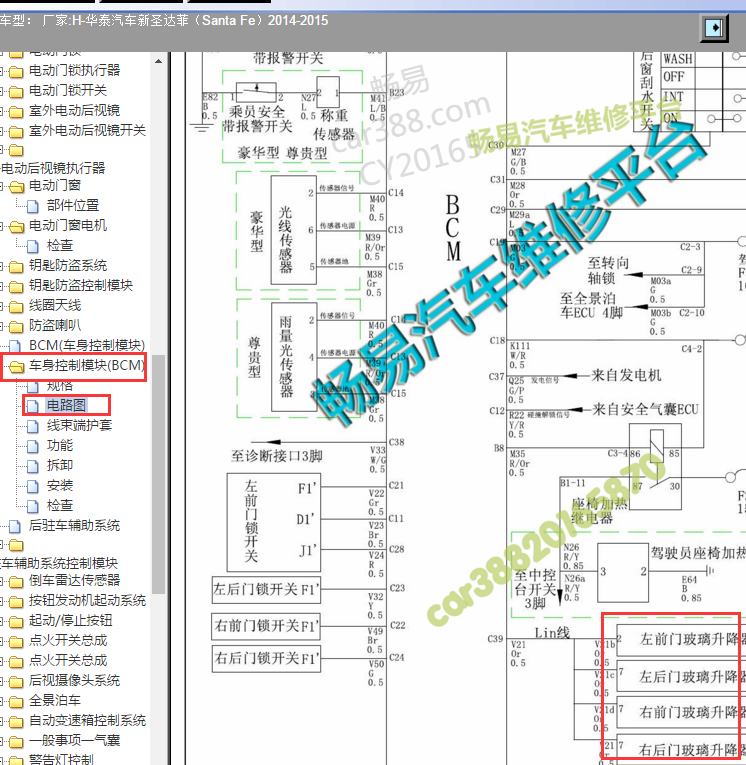Viewport: 746px width, 765px height.
Task: Select the 电动后视镜执行器 tree entry
Action: [x=53, y=168]
